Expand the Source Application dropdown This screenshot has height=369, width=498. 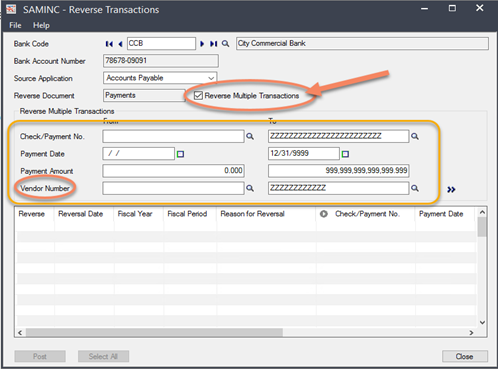tap(211, 78)
